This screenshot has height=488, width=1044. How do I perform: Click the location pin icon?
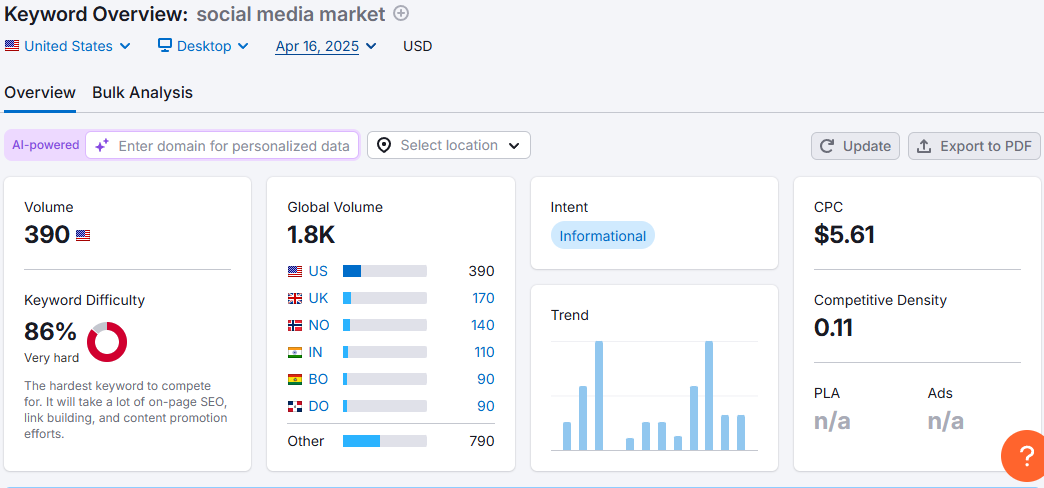tap(384, 145)
